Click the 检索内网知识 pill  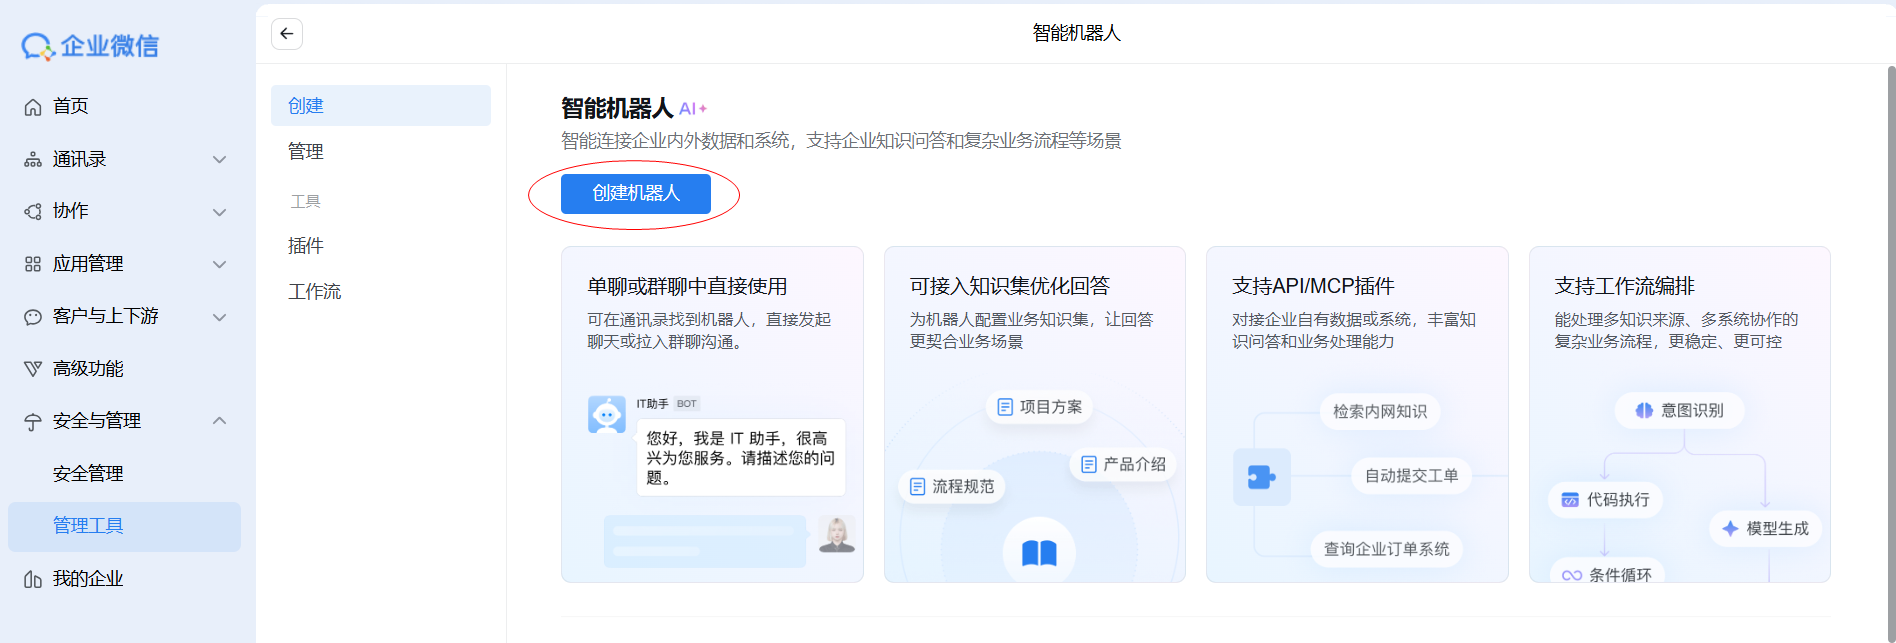[1380, 411]
